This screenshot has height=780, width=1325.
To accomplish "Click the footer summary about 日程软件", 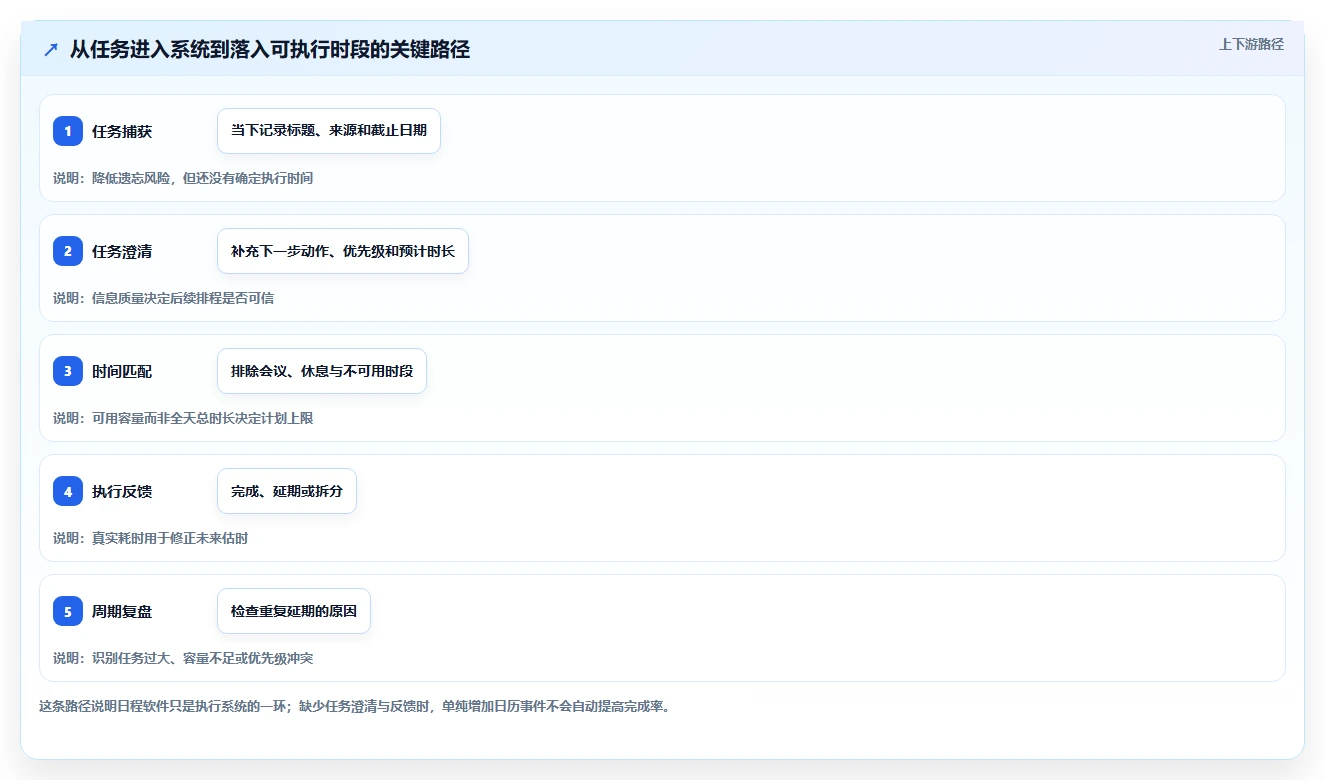I will click(354, 706).
